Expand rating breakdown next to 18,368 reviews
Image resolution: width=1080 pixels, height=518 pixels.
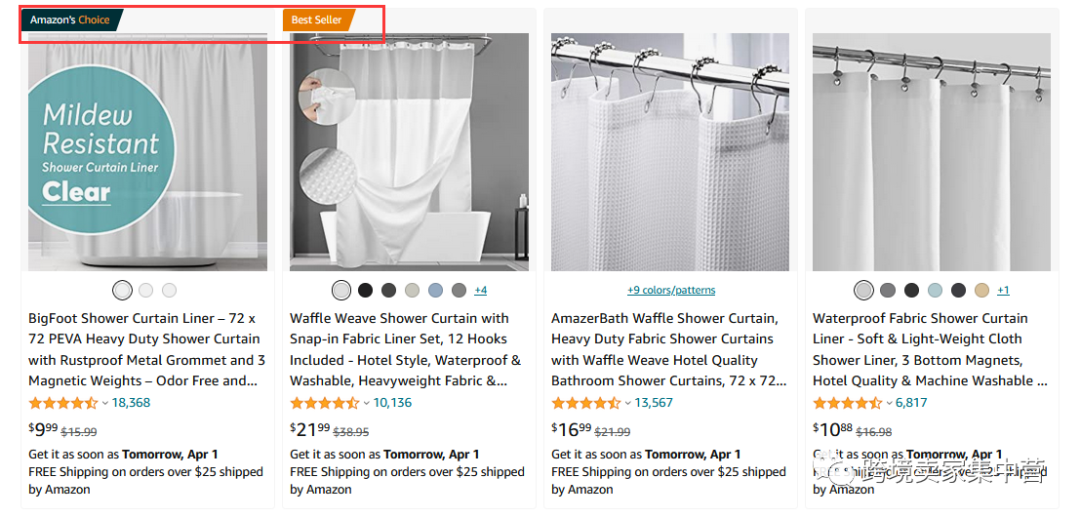coord(105,403)
